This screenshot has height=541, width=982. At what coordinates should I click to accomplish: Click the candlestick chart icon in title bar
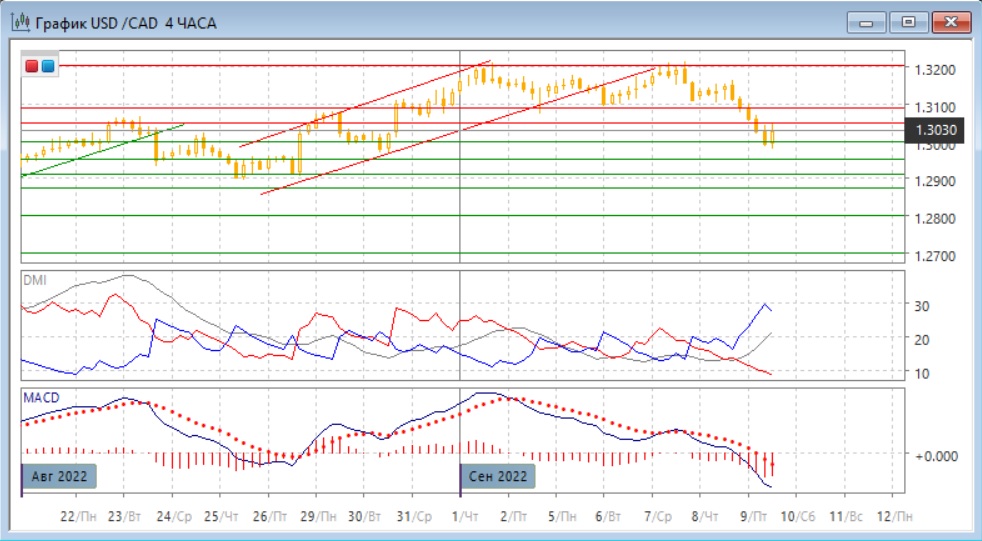click(20, 22)
